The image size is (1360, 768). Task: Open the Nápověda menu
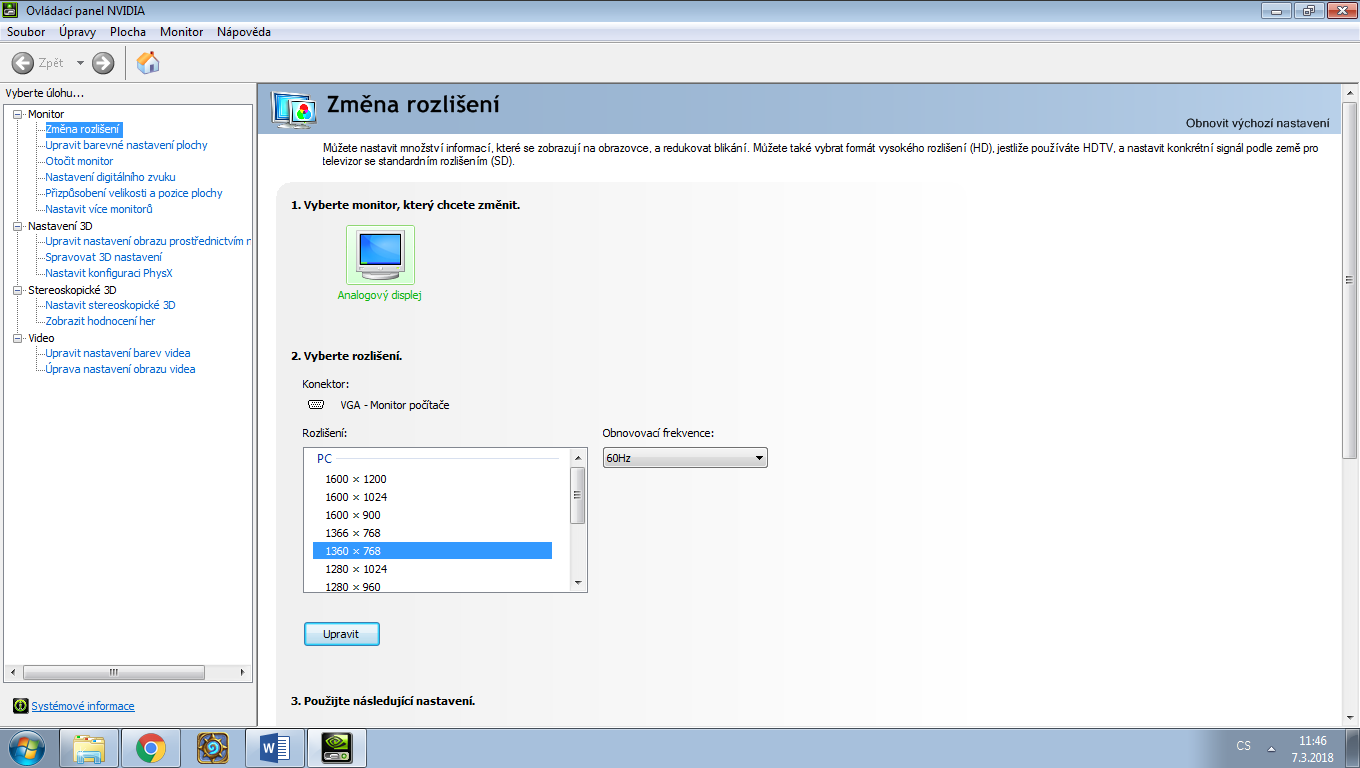pos(244,32)
